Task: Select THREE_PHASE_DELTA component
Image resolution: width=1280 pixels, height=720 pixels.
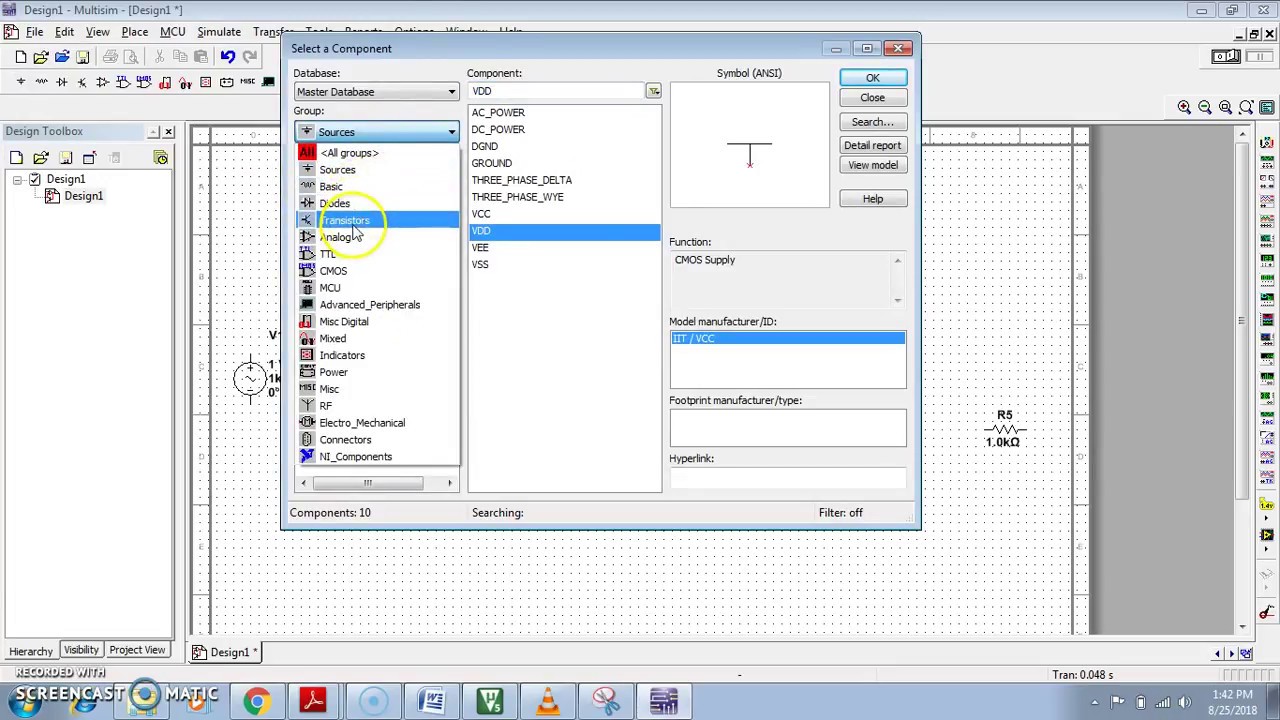Action: click(x=521, y=180)
